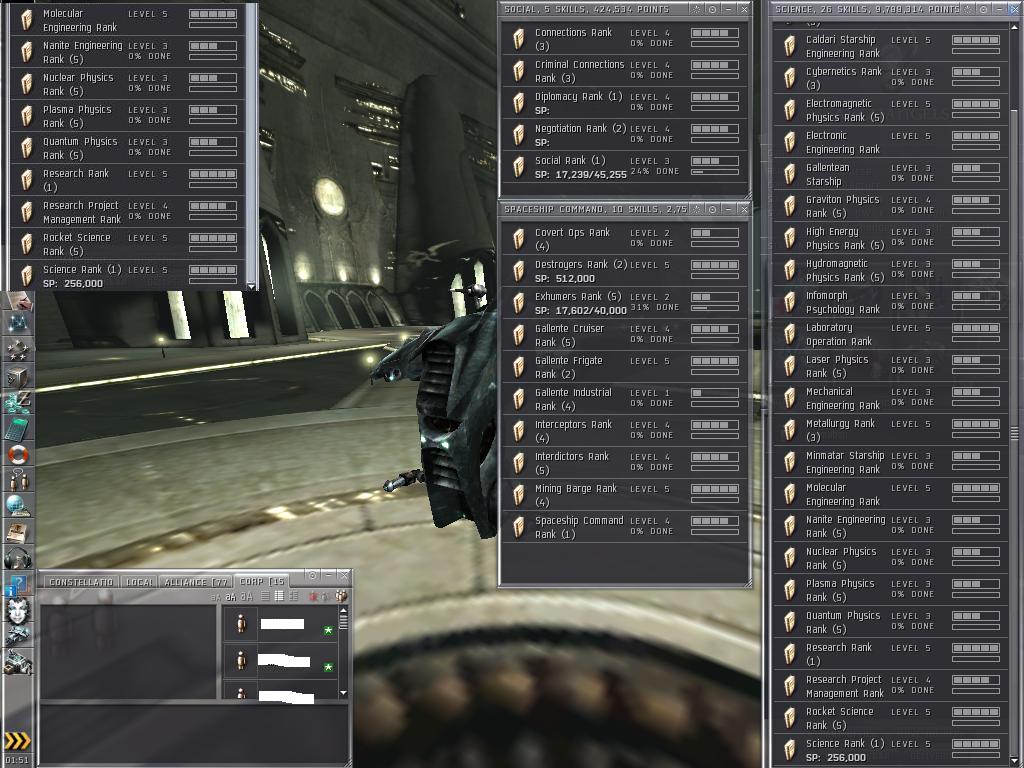Image resolution: width=1024 pixels, height=768 pixels.
Task: Click the red icon in chat toolbar
Action: coord(313,596)
